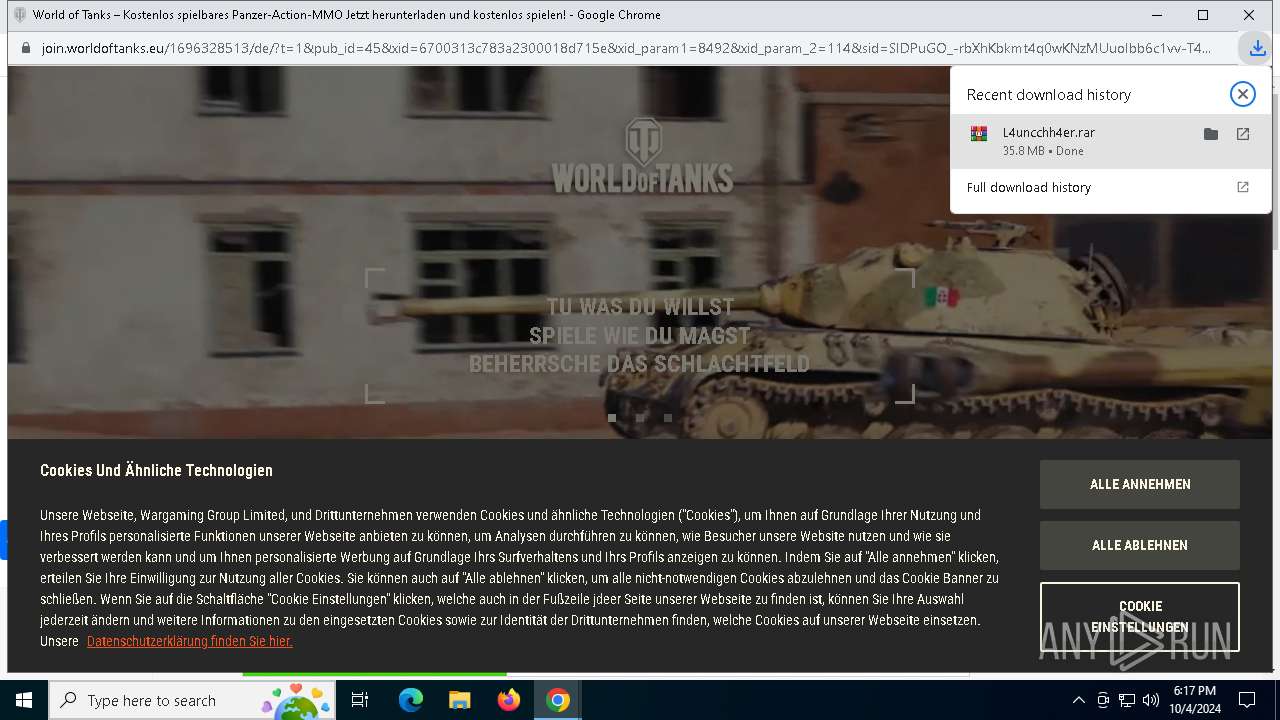Click the World of Tanks logo
The height and width of the screenshot is (720, 1280).
pos(642,156)
